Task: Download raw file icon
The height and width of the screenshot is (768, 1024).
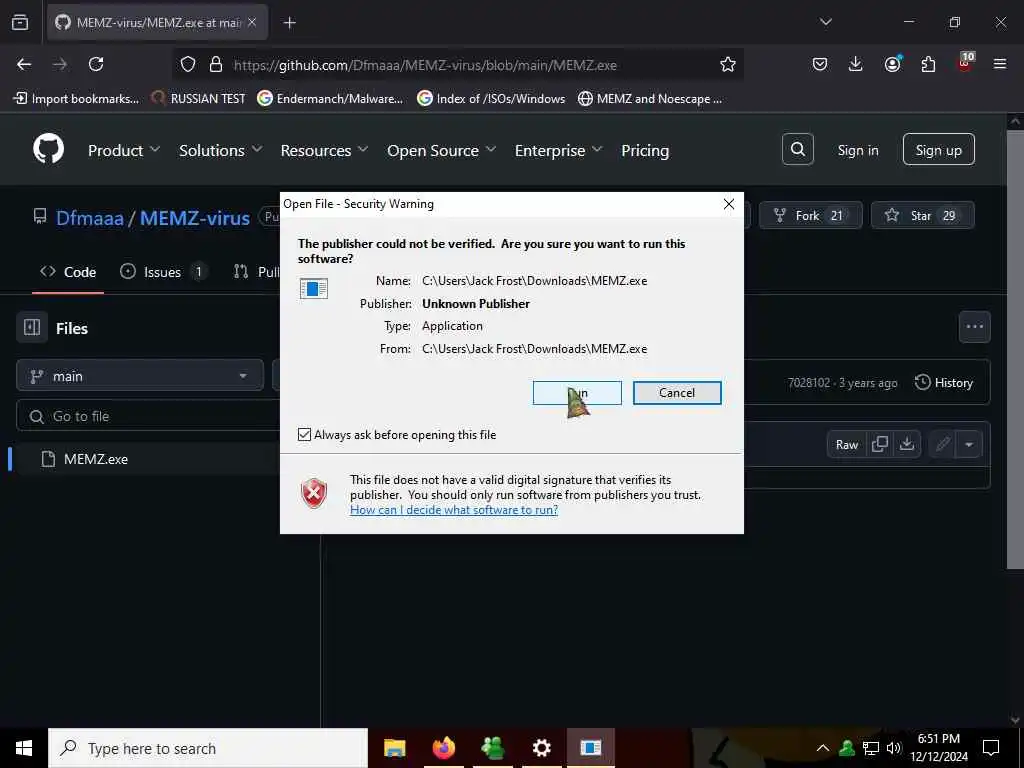Action: click(x=906, y=444)
